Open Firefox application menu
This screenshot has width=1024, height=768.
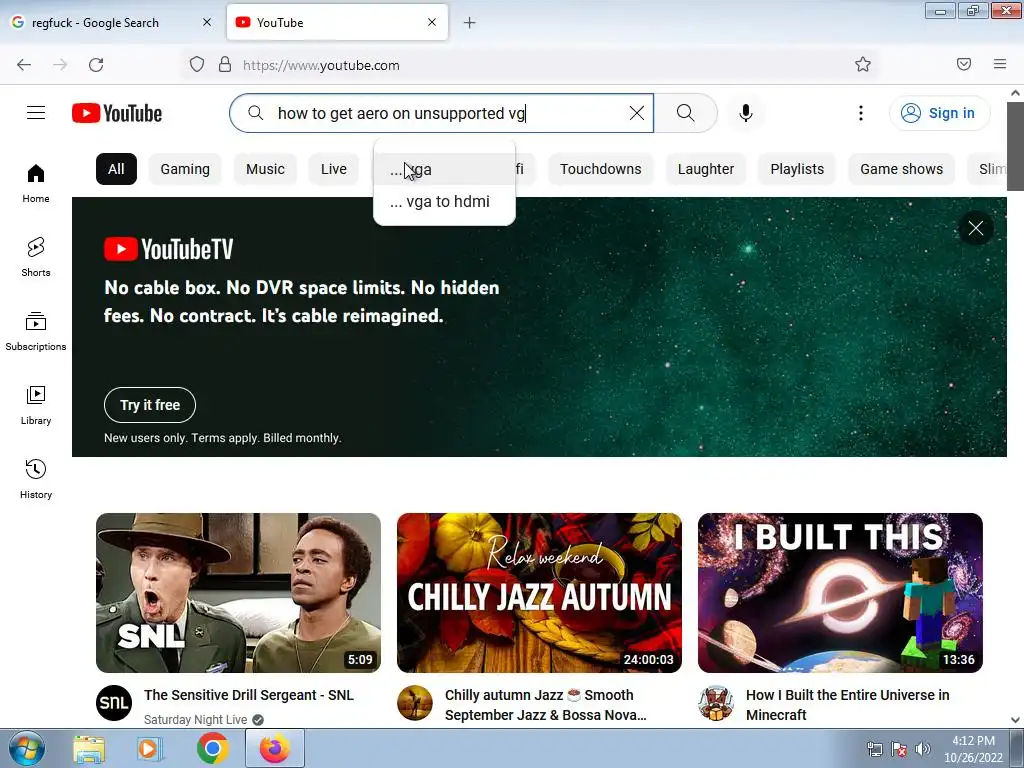click(x=1000, y=64)
